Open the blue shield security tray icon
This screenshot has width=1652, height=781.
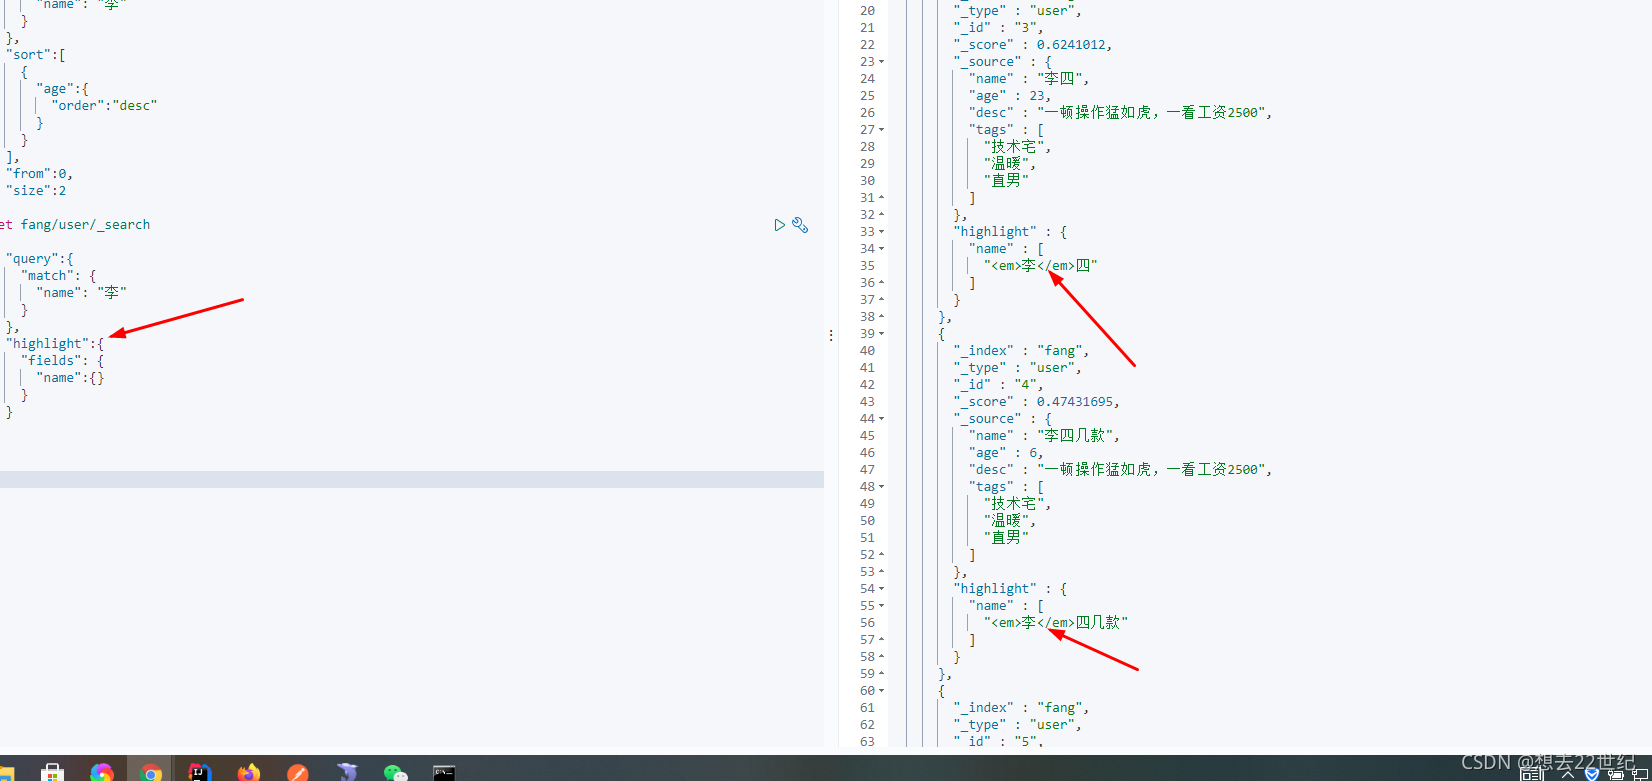pos(1592,774)
